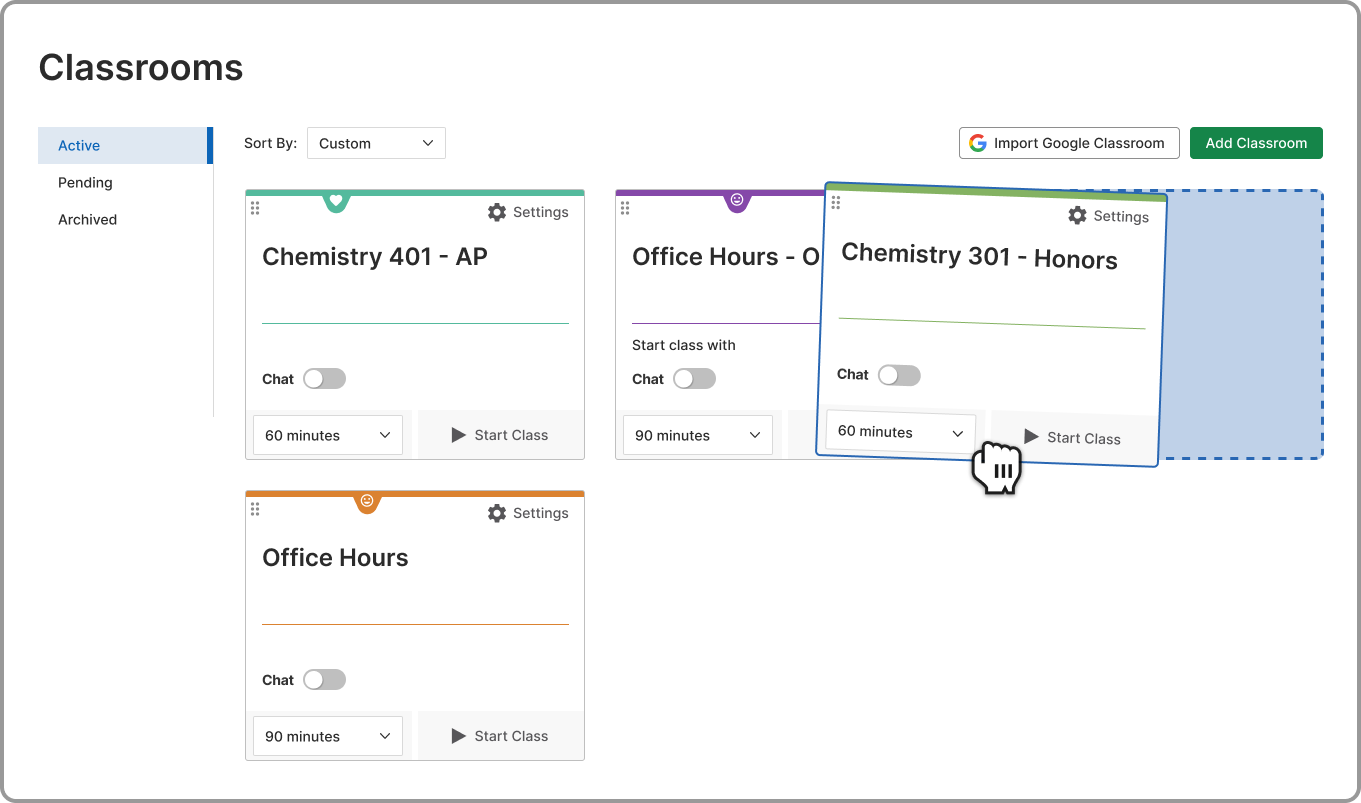
Task: Start Class for Chemistry 301 - Honors
Action: 1073,438
